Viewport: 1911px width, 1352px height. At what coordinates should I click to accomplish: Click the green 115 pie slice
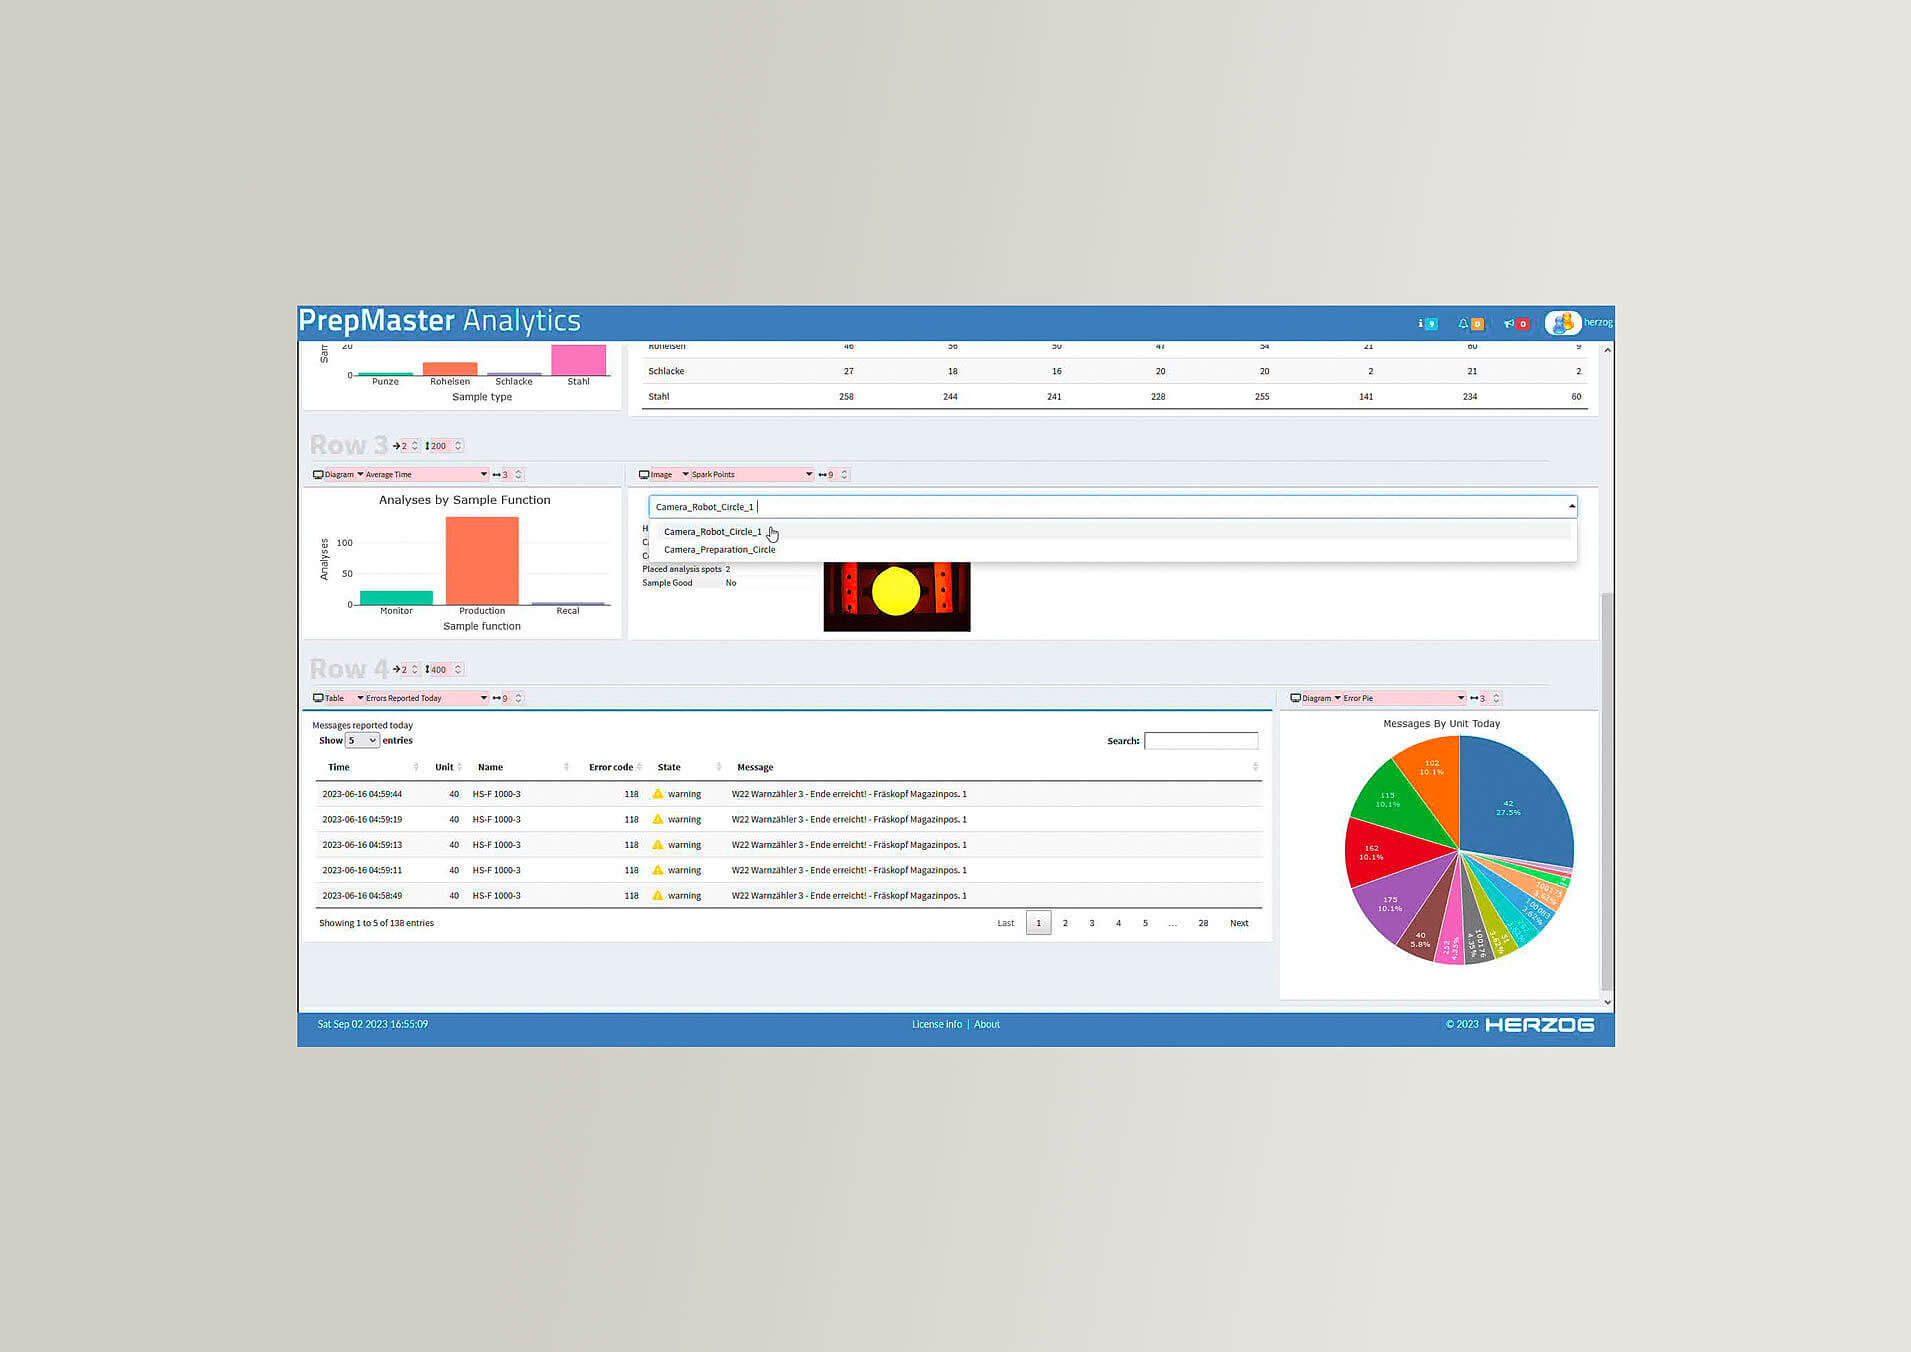point(1398,802)
